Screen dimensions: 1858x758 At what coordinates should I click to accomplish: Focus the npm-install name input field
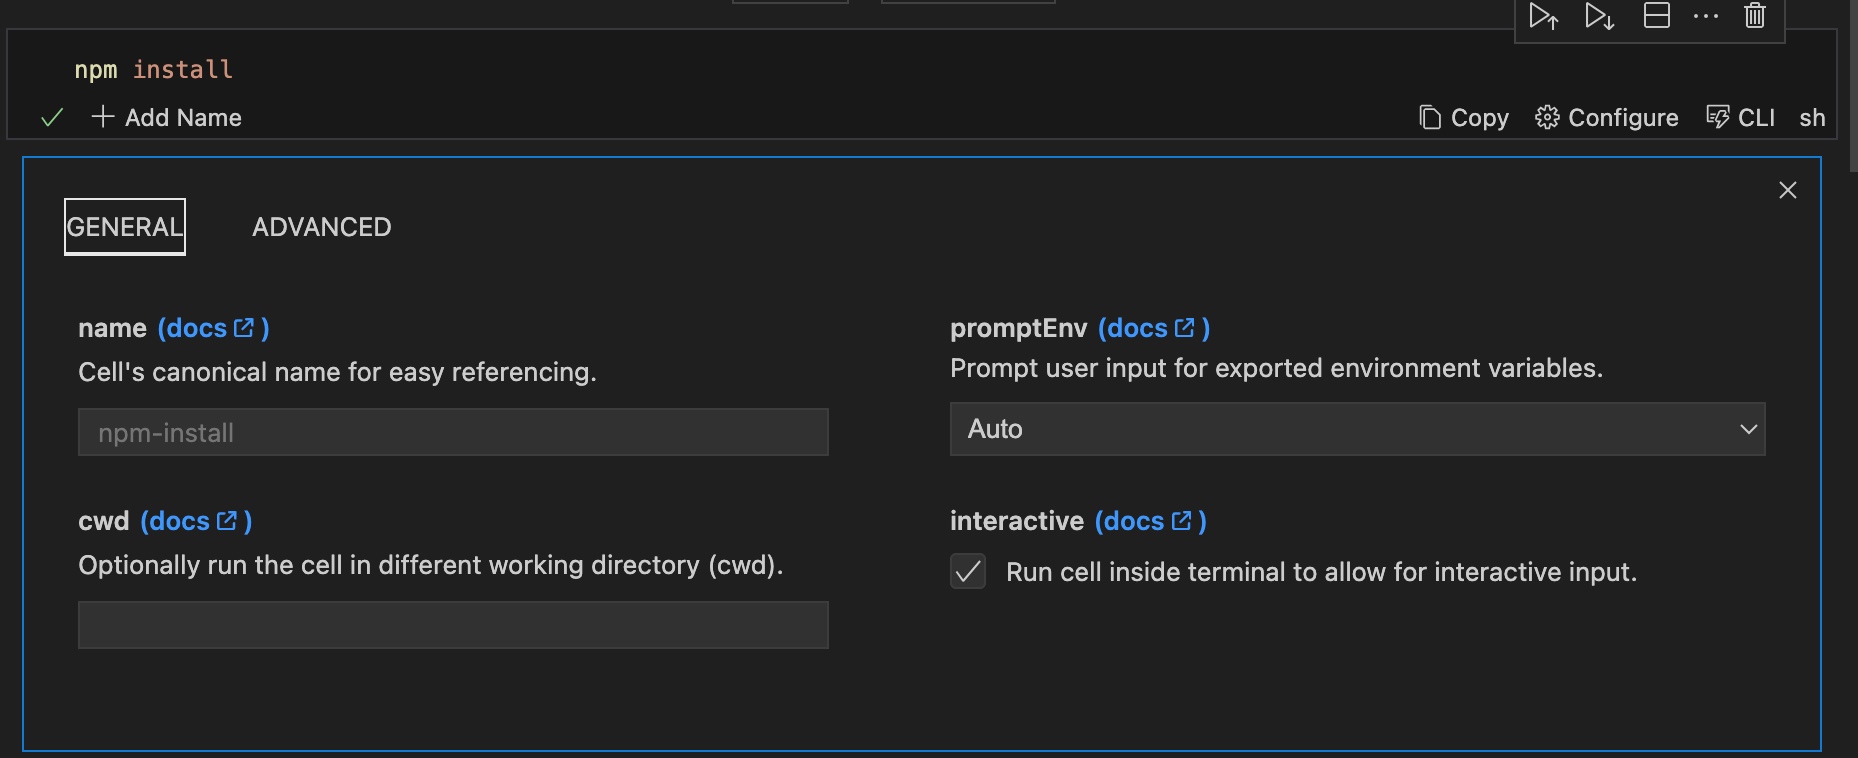tap(453, 432)
